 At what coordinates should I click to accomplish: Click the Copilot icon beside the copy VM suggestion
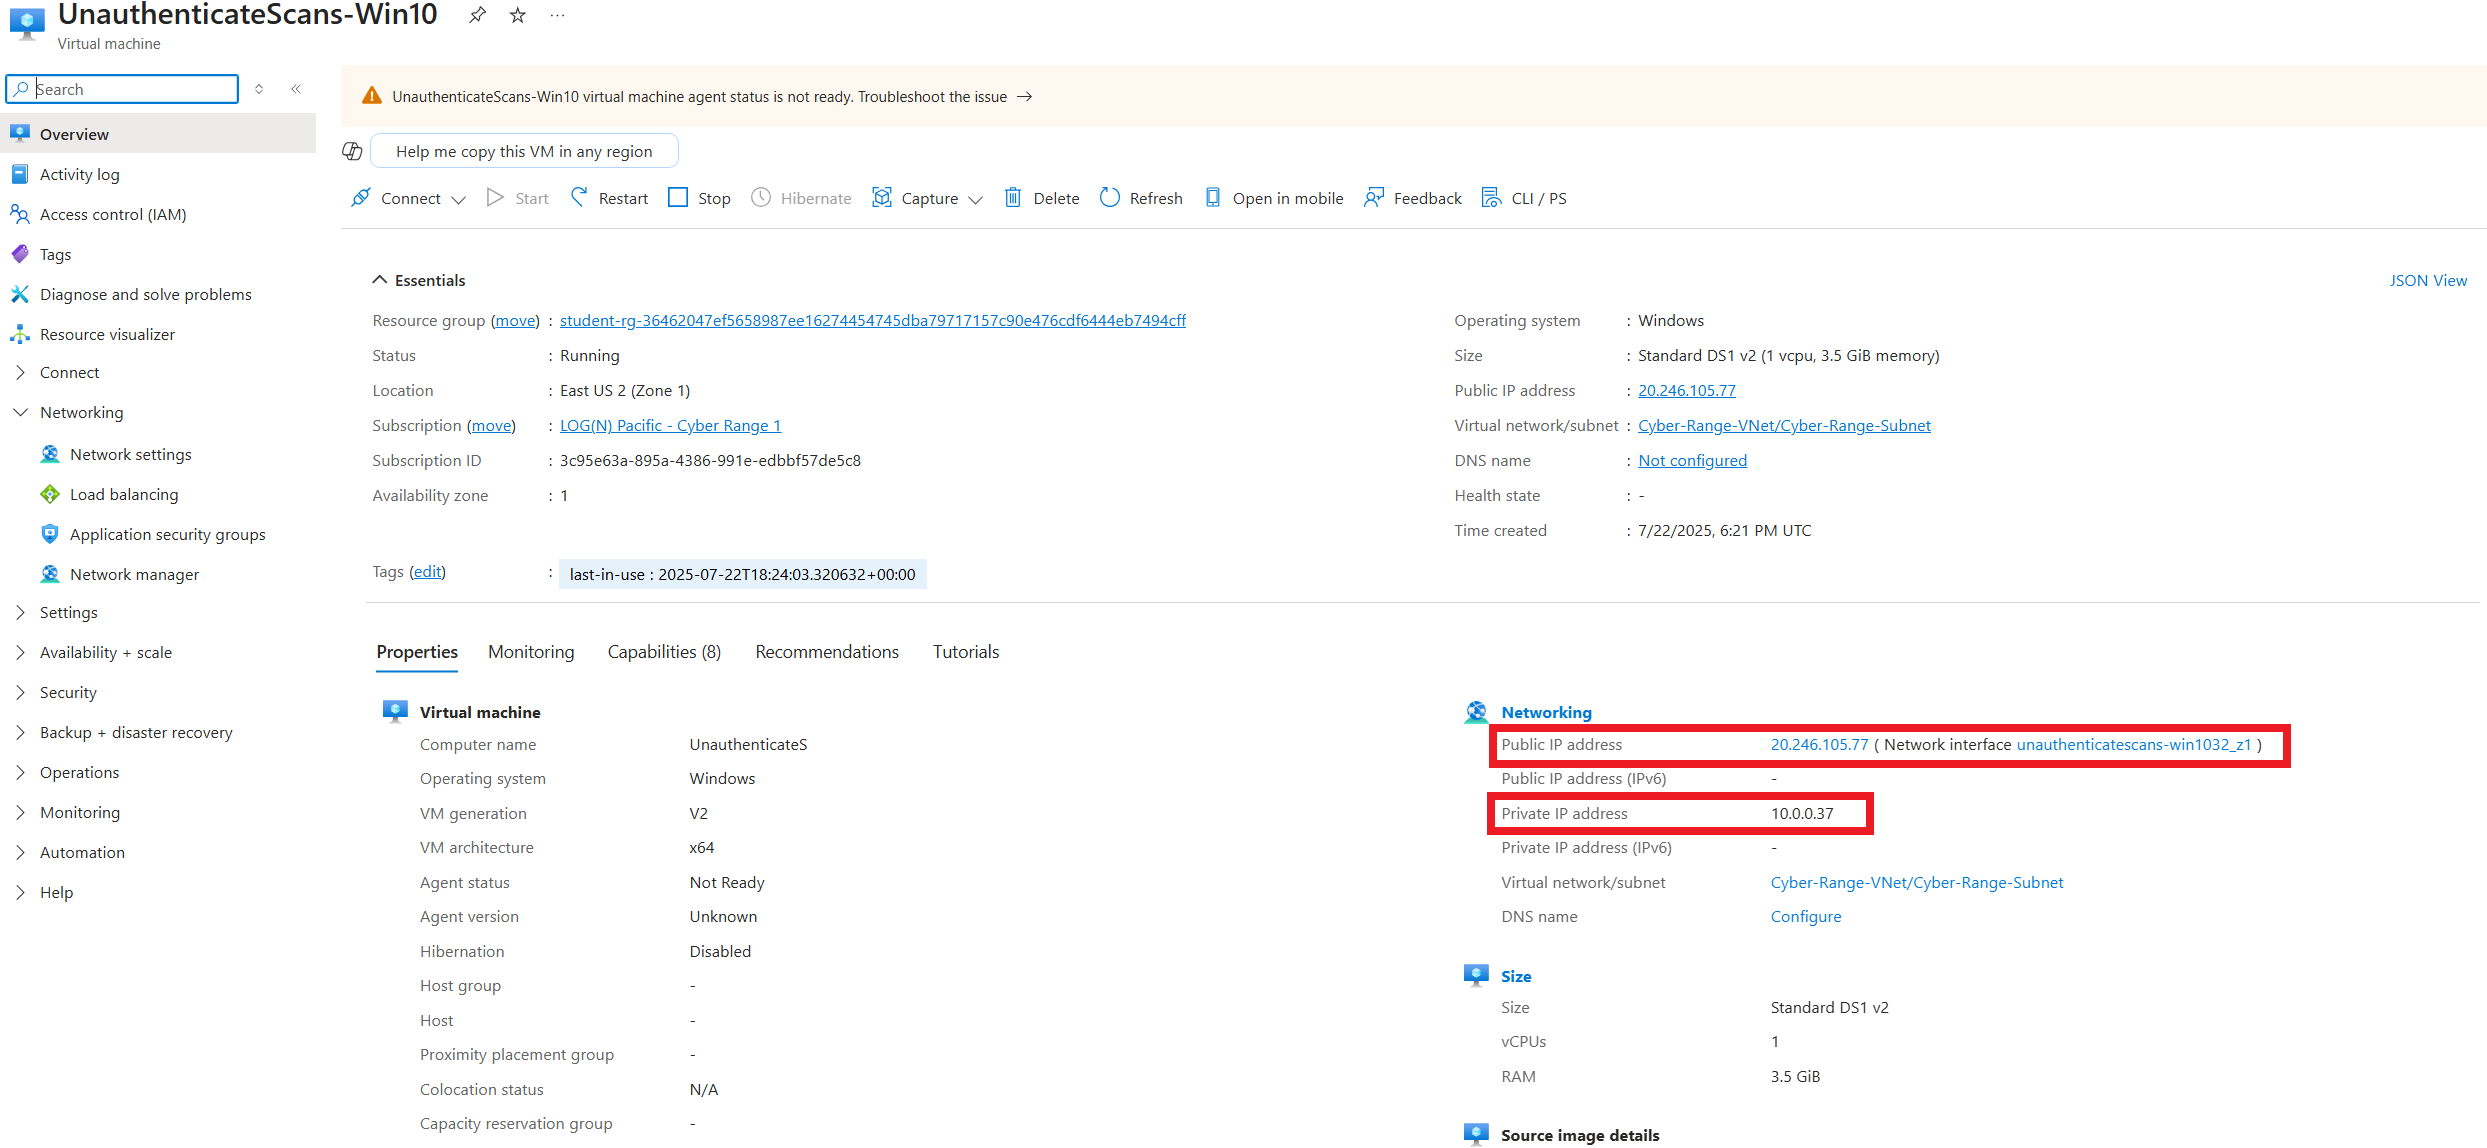(x=352, y=151)
